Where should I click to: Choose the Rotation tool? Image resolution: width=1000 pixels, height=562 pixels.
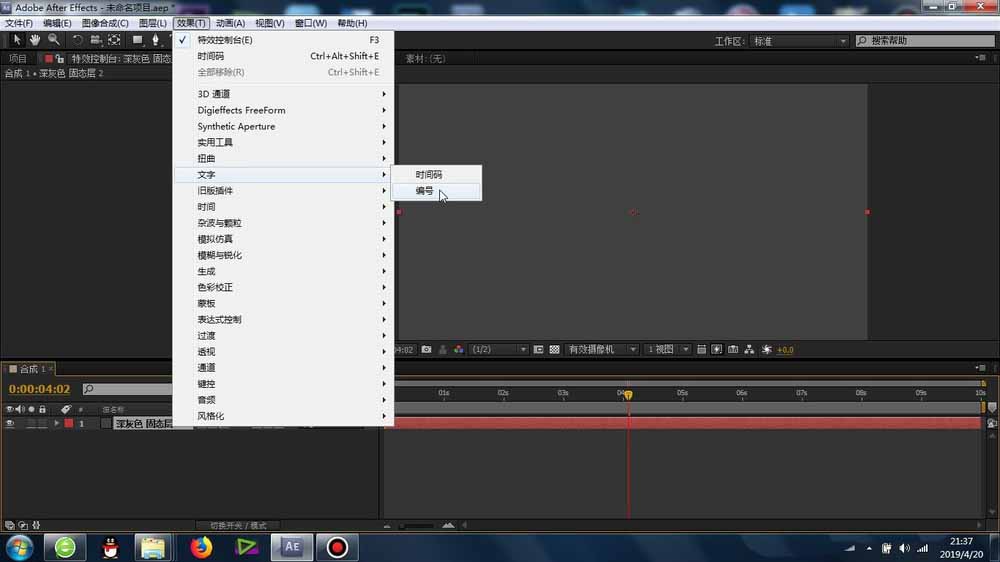(x=77, y=40)
